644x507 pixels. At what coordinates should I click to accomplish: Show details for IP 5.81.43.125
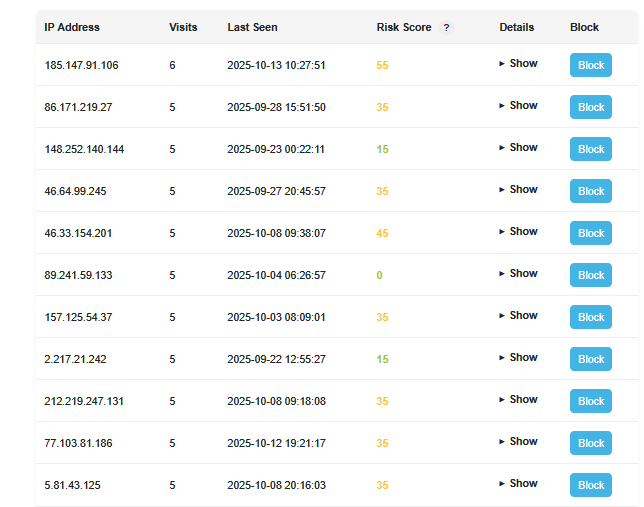pos(518,484)
